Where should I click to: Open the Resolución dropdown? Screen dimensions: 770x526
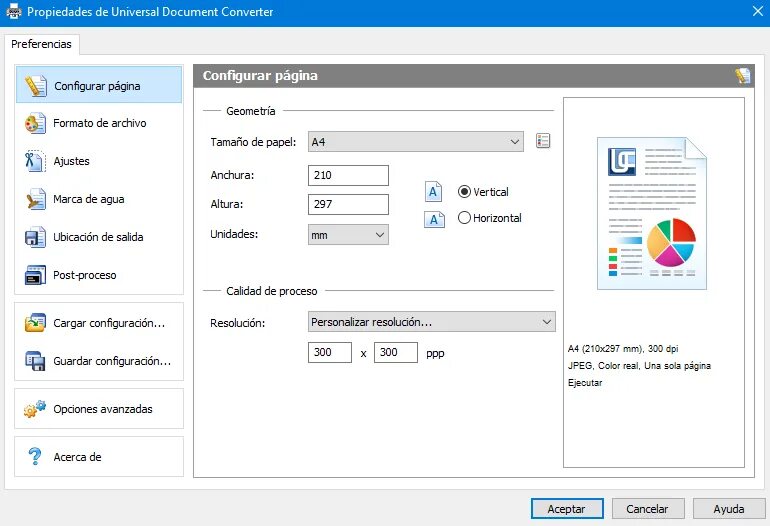click(x=432, y=322)
